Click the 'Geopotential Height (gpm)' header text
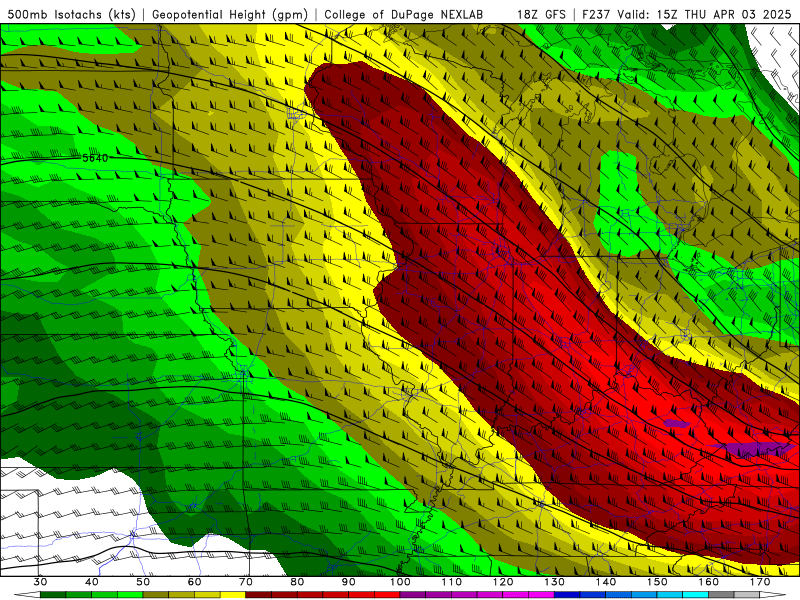Screen dimensions: 800x600 [230, 14]
